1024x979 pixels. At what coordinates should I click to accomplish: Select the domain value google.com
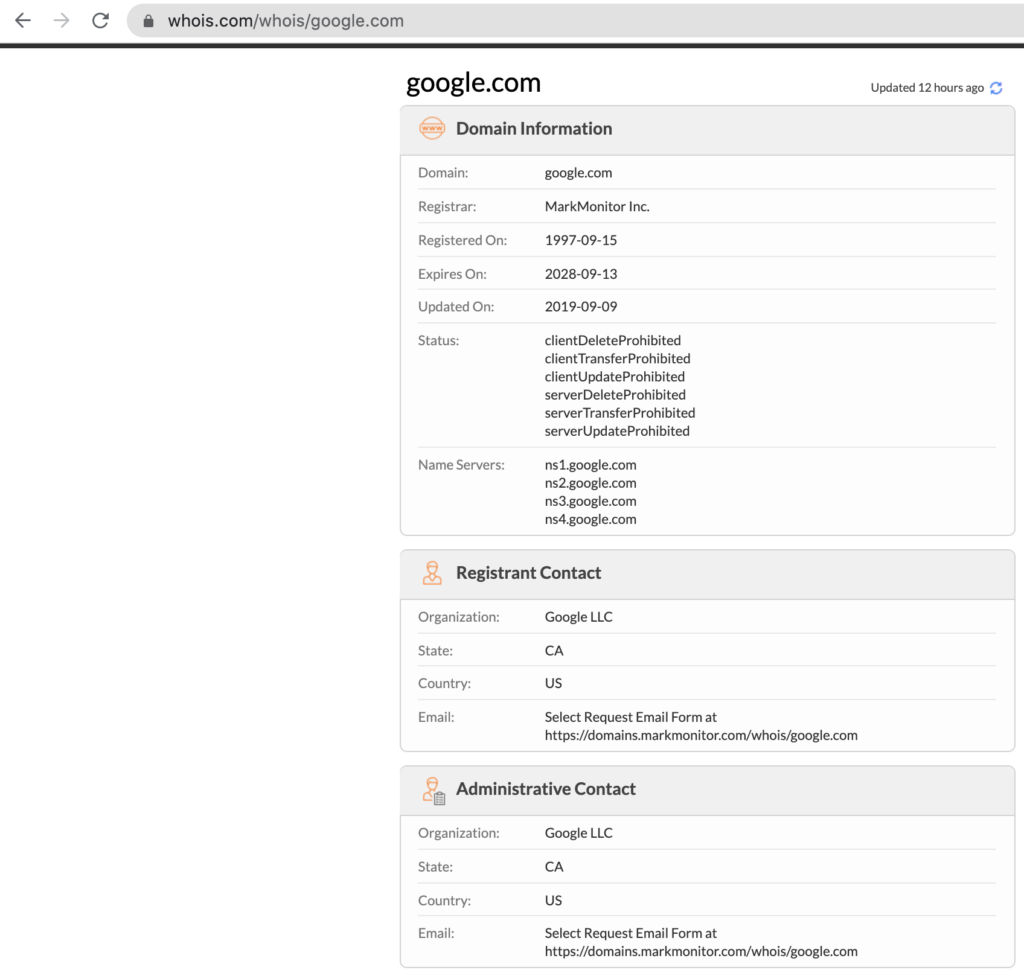(578, 172)
